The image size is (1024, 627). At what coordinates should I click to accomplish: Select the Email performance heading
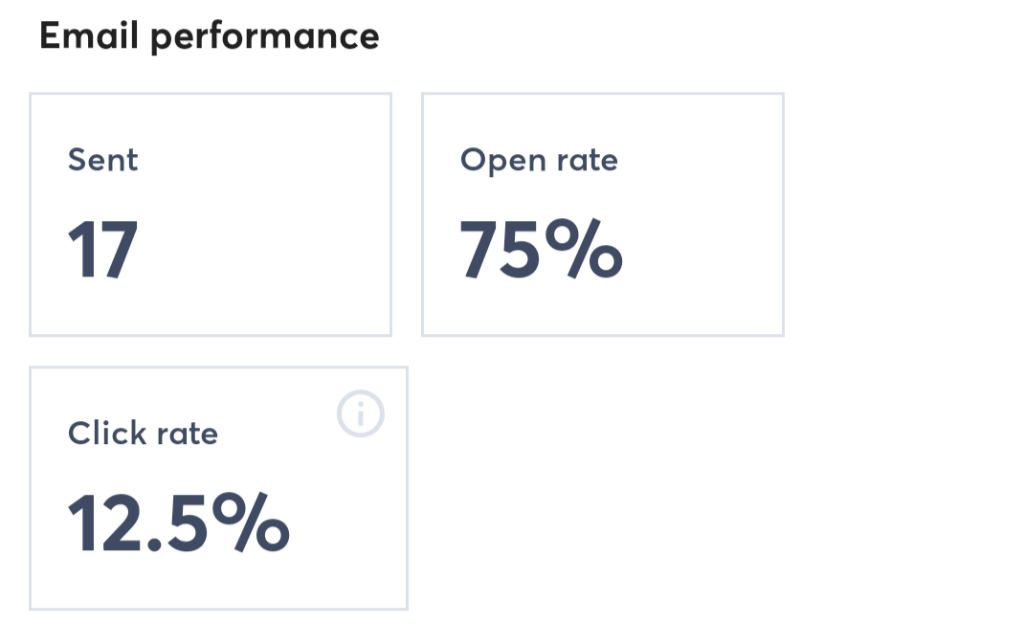pyautogui.click(x=209, y=35)
